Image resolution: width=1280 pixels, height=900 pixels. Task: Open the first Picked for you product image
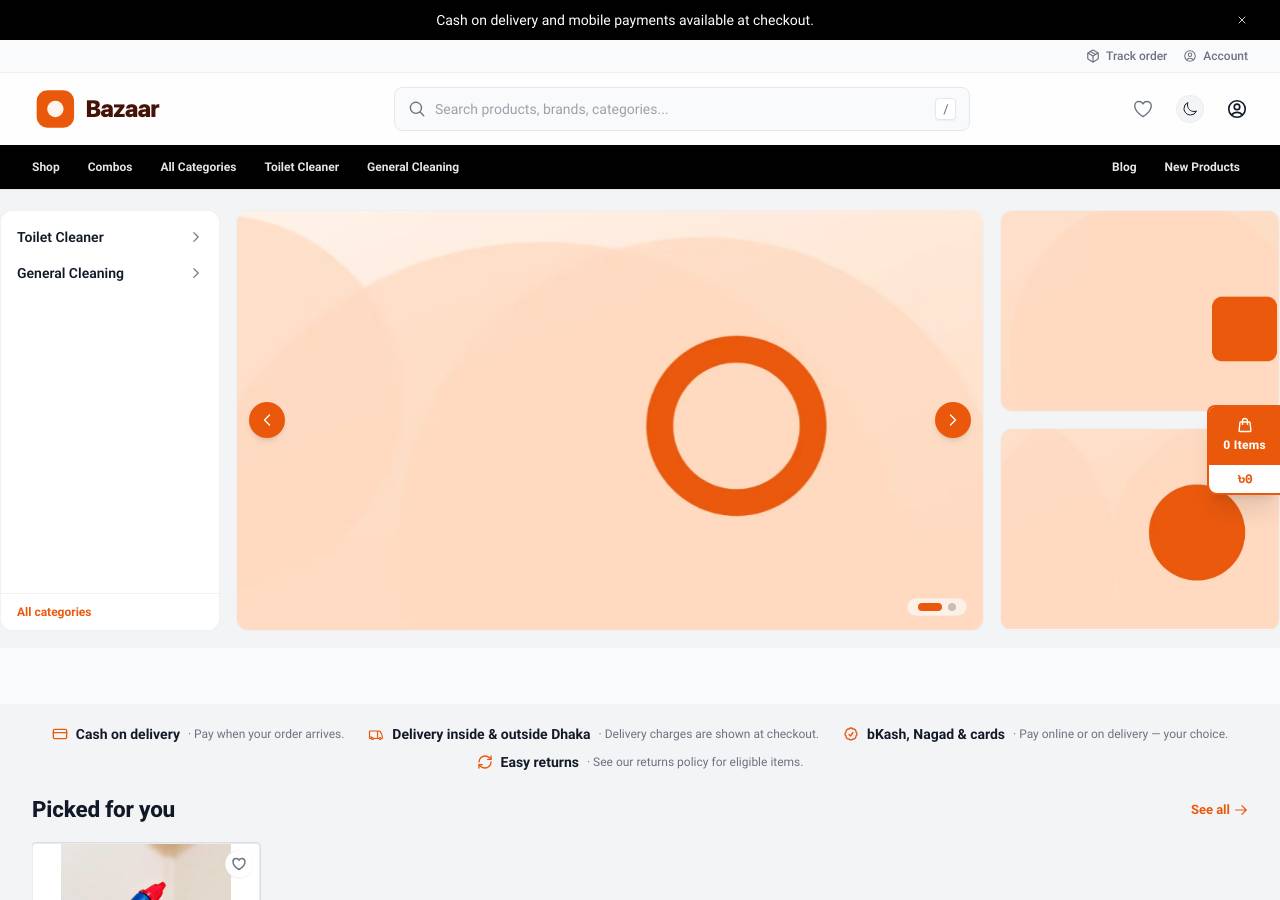point(146,872)
